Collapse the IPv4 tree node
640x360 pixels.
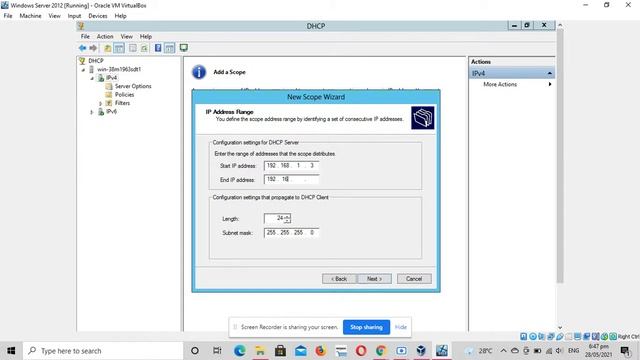92,78
